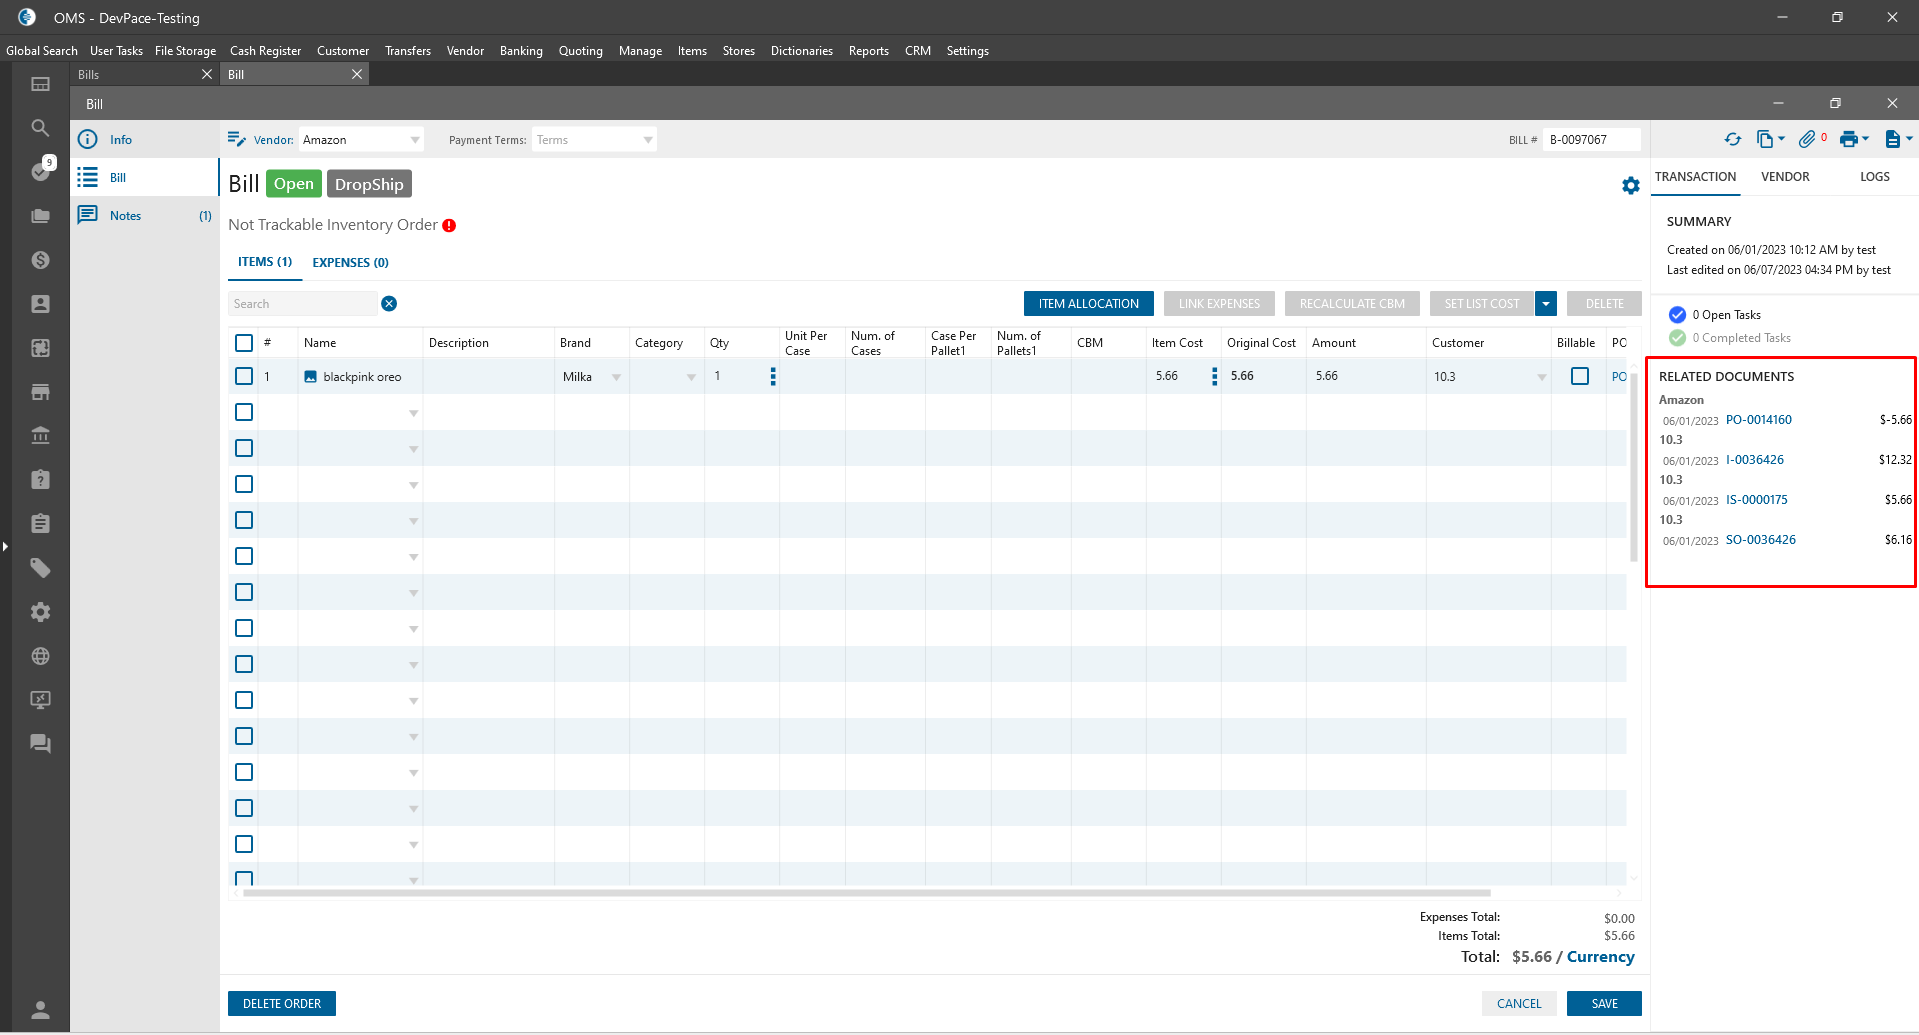The height and width of the screenshot is (1035, 1919).
Task: Open the Reports menu
Action: click(868, 51)
